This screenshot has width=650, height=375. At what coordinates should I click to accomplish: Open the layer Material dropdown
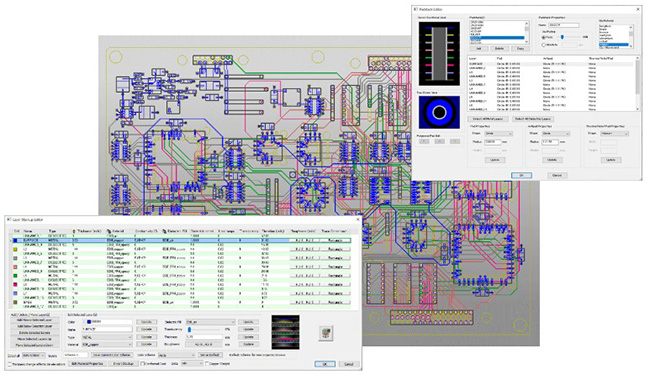pos(107,344)
